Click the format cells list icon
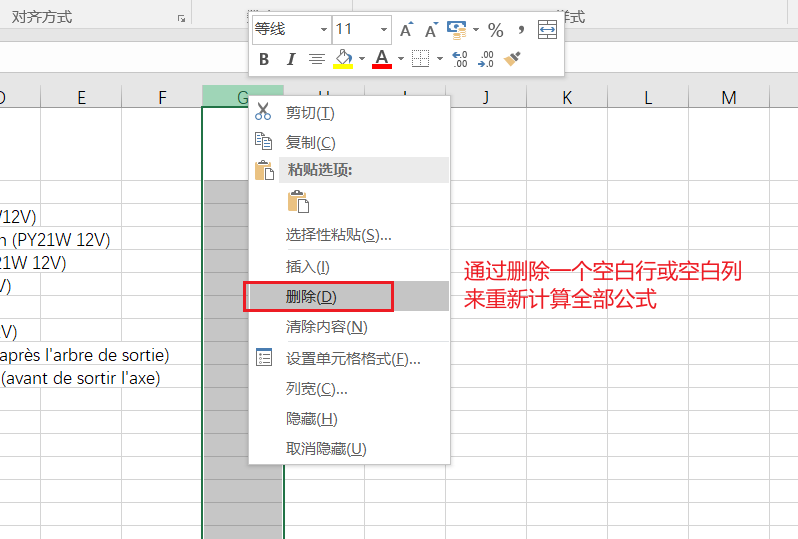Image resolution: width=798 pixels, height=539 pixels. pos(264,357)
